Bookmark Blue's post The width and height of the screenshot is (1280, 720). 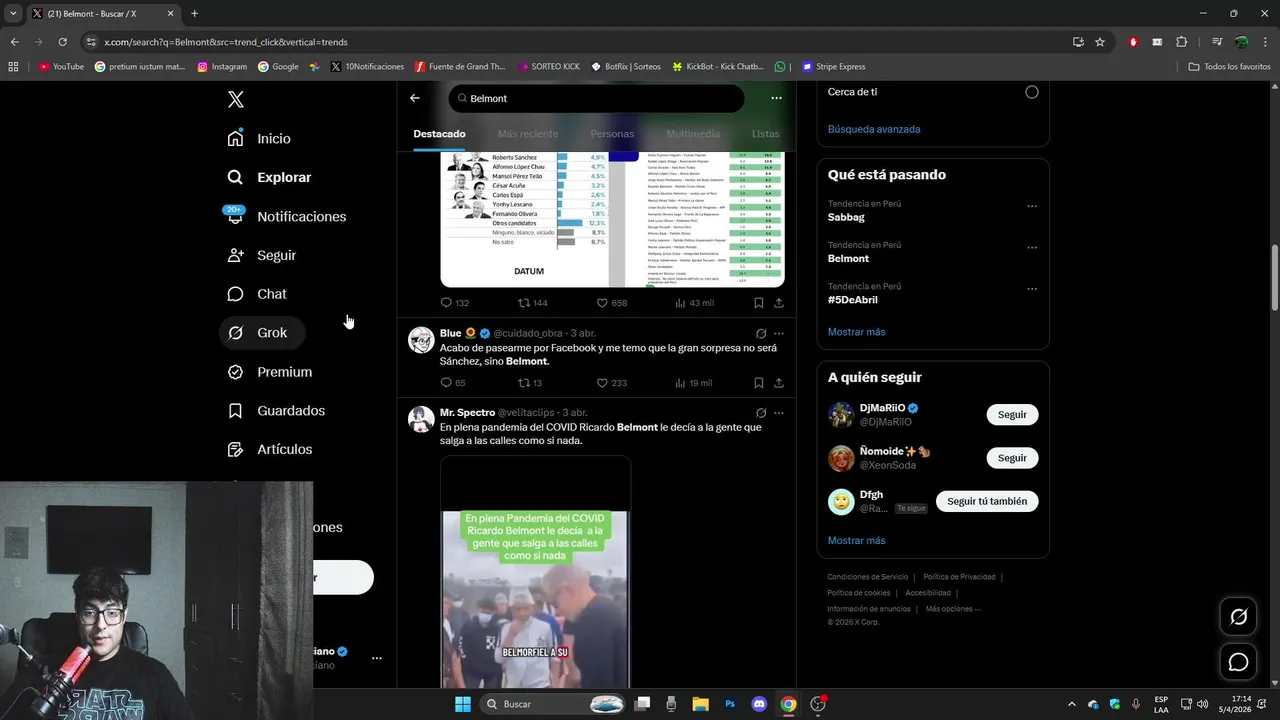758,383
